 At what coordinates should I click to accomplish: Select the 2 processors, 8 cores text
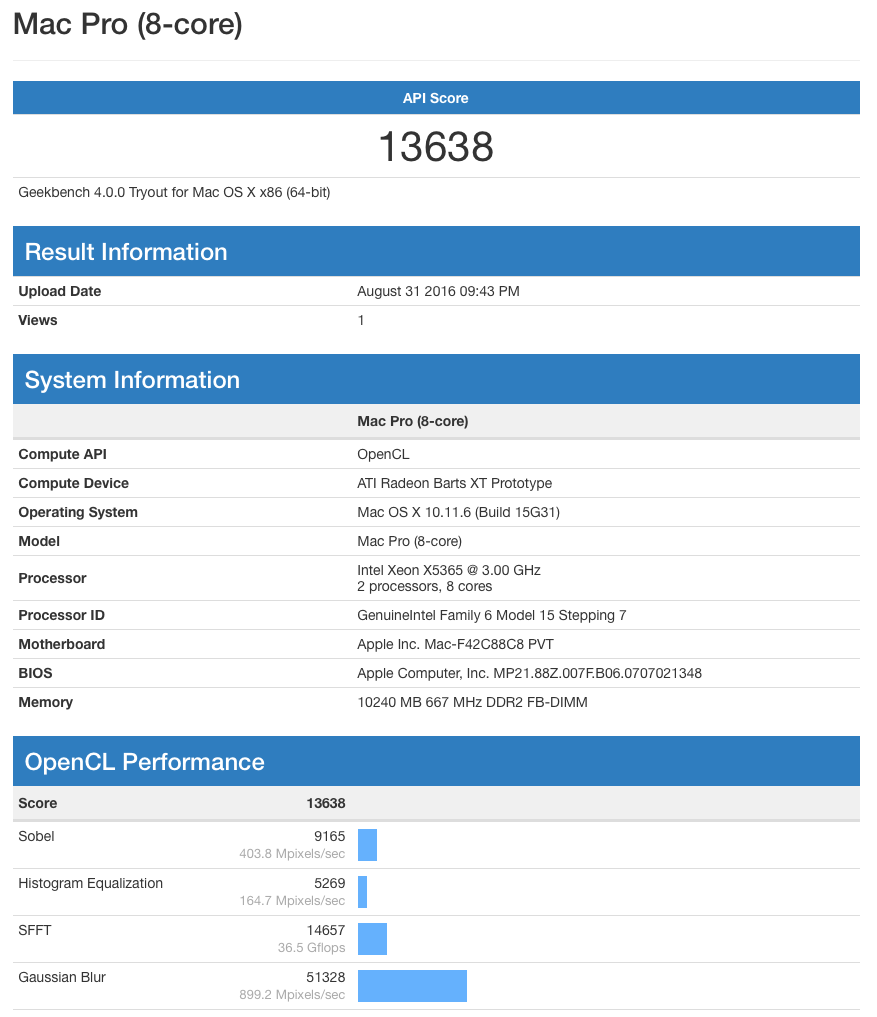tap(424, 587)
